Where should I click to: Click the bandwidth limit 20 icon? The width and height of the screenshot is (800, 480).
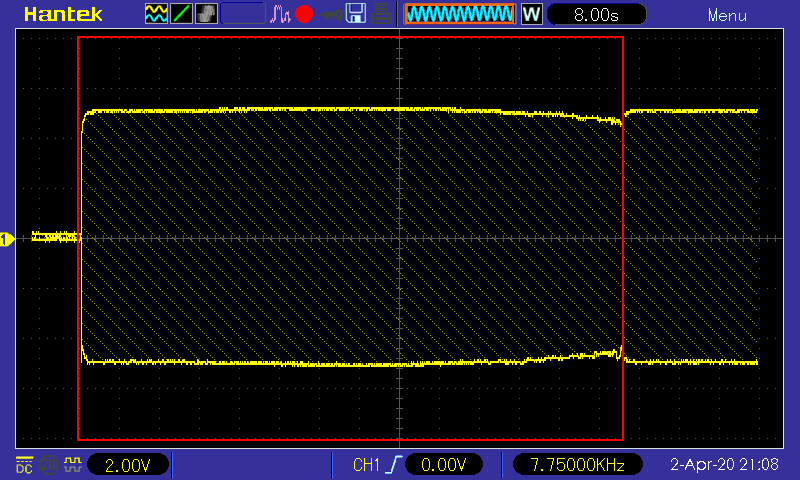coord(48,465)
